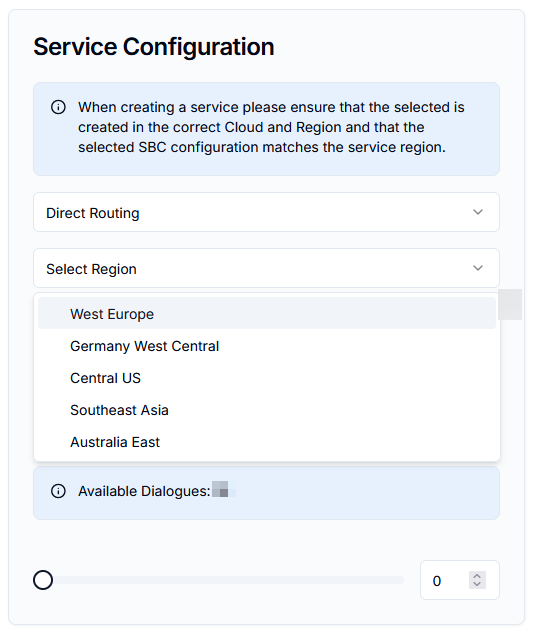Click the slider handle at zero
Screen dimensions: 533x632
pos(43,580)
